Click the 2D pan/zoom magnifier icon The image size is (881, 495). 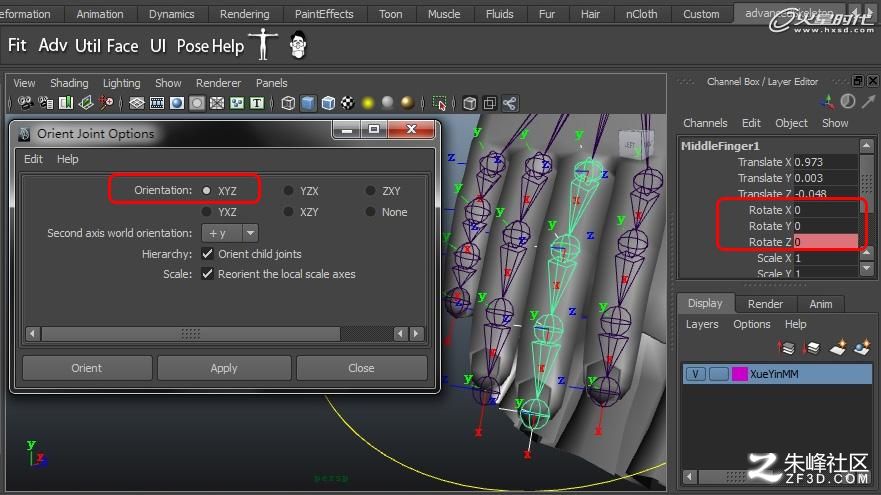pos(106,103)
